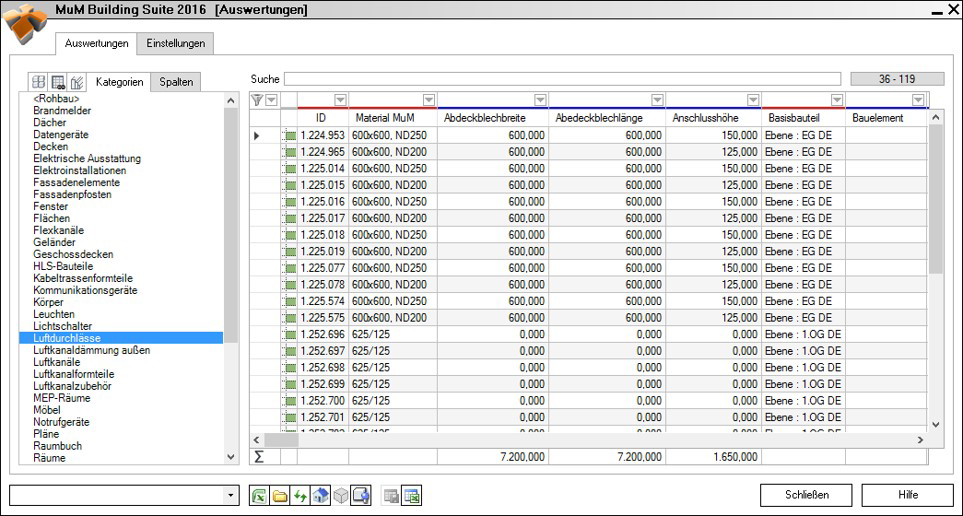
Task: Open the Anschlusshöhe column filter dropdown
Action: point(754,100)
